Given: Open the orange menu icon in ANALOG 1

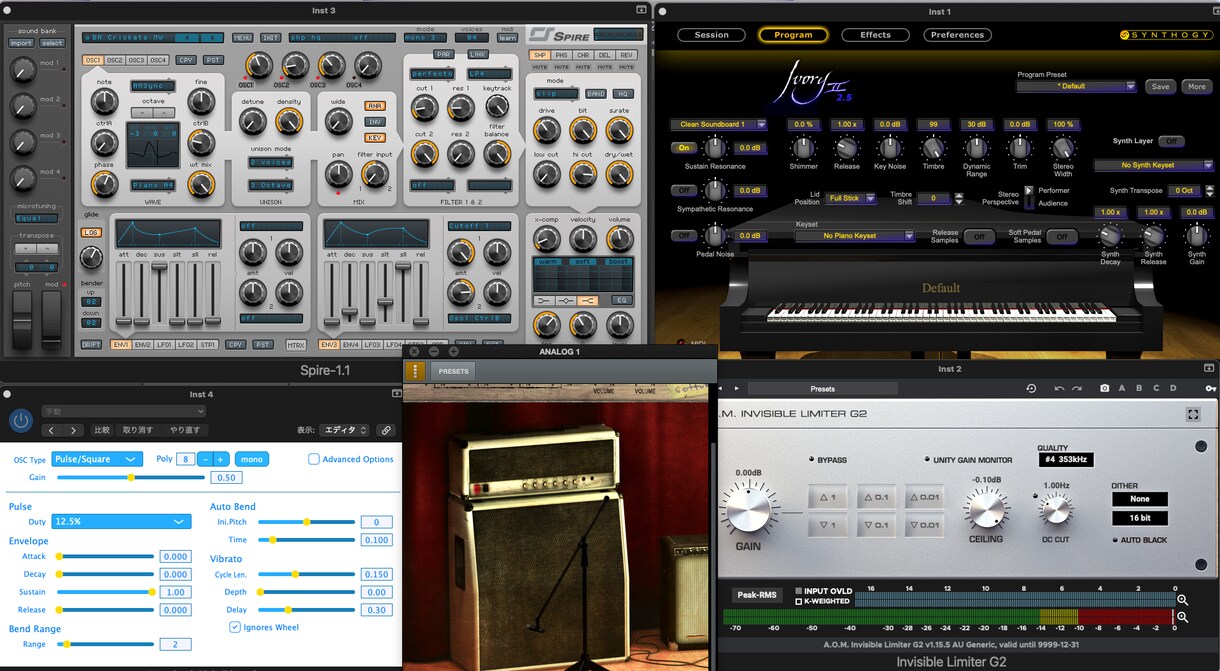Looking at the screenshot, I should (415, 371).
